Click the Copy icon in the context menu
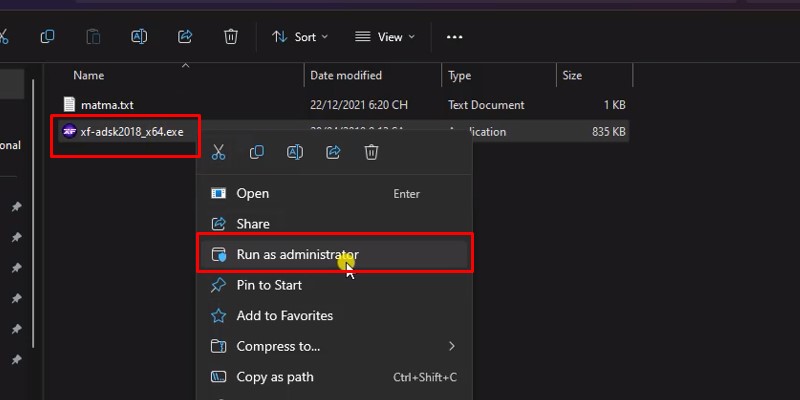Image resolution: width=800 pixels, height=400 pixels. pos(257,152)
